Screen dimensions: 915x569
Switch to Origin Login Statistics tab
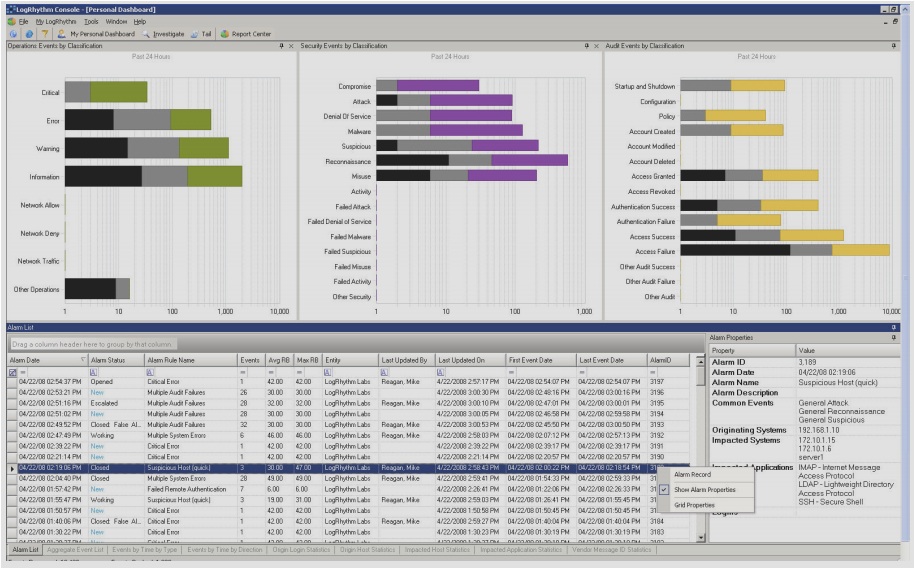[301, 550]
